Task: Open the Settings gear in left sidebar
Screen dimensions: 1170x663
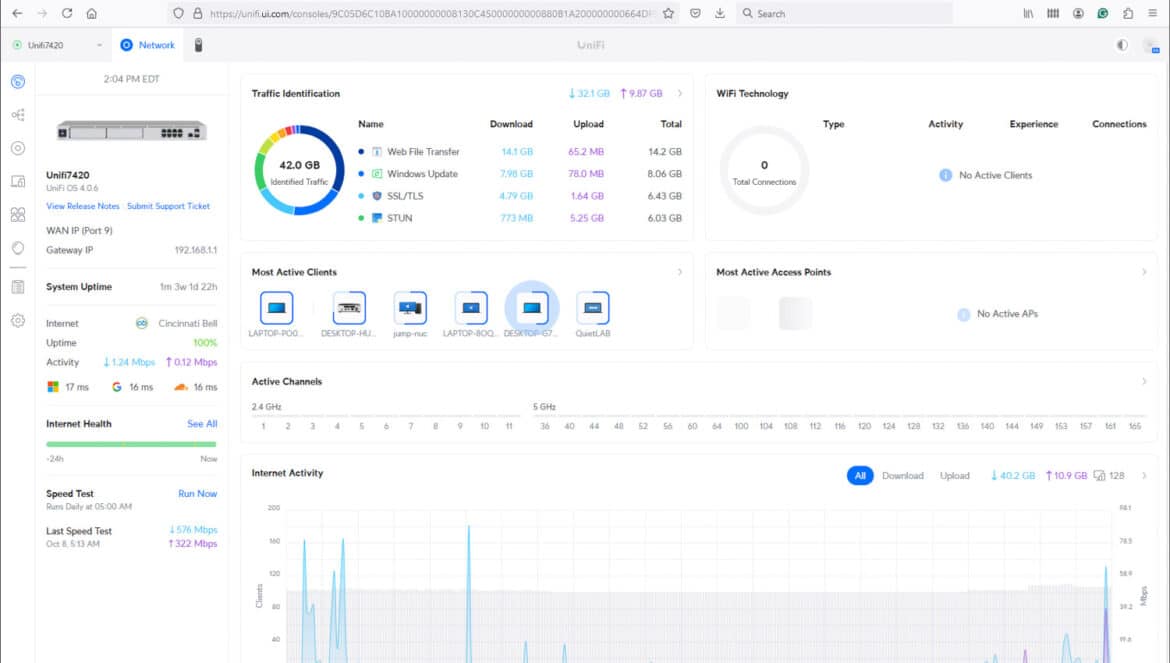Action: coord(18,321)
